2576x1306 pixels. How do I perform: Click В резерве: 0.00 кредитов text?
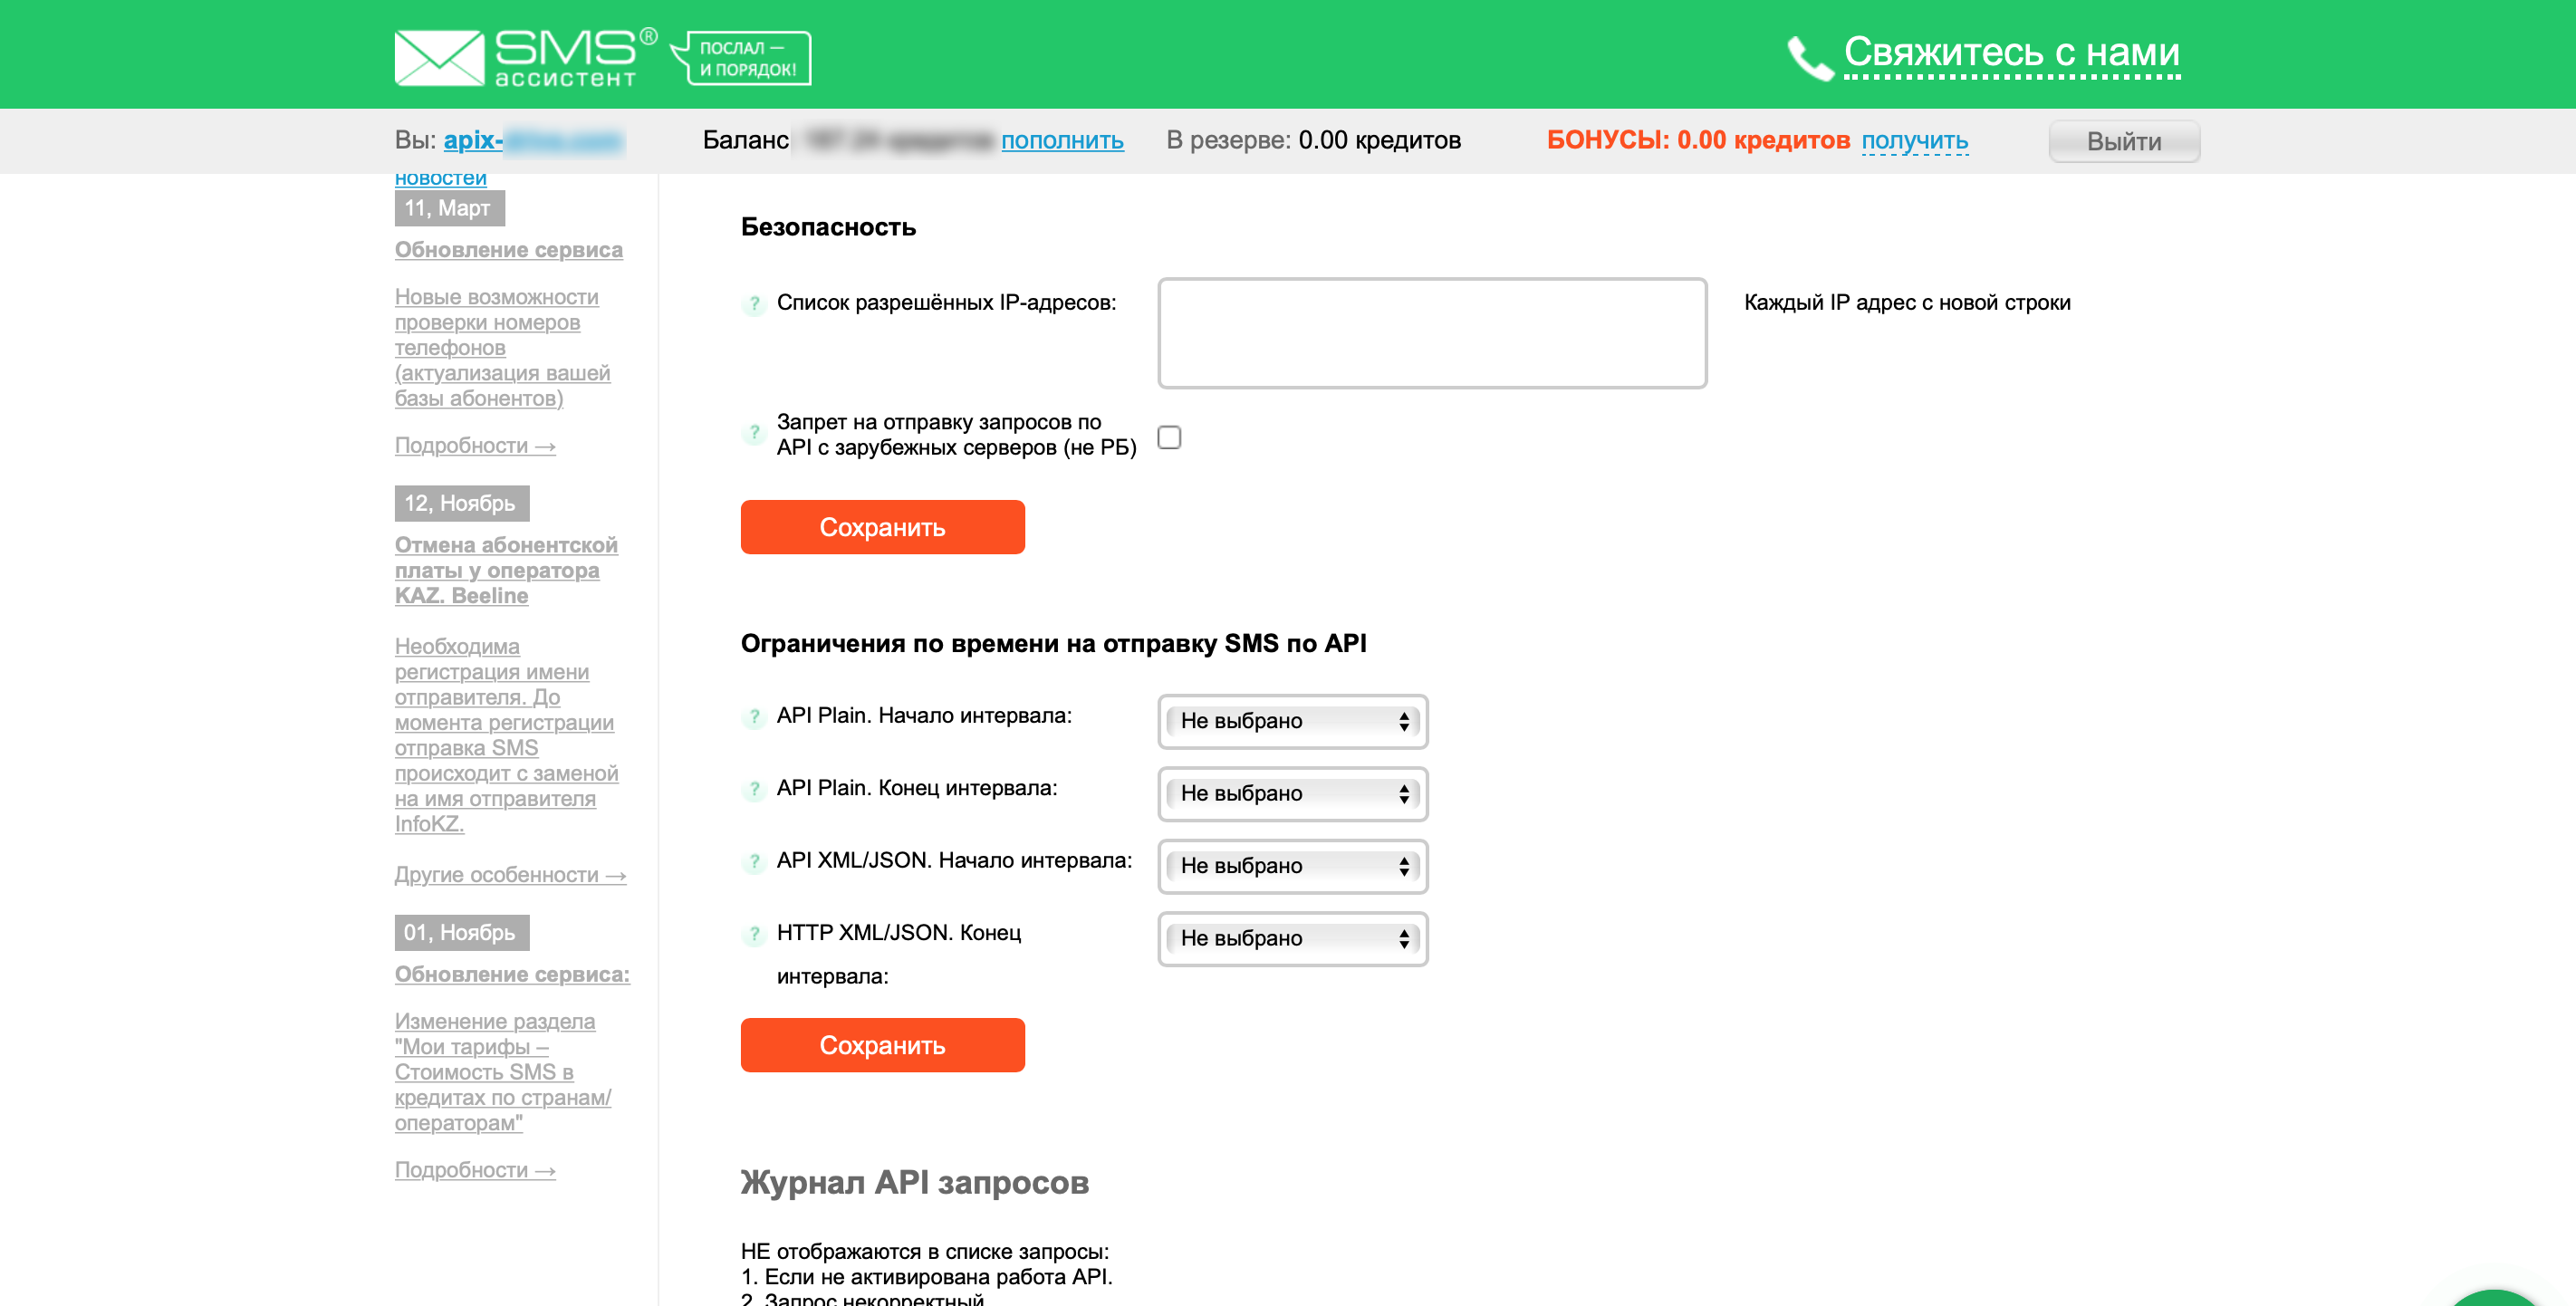pyautogui.click(x=1313, y=140)
